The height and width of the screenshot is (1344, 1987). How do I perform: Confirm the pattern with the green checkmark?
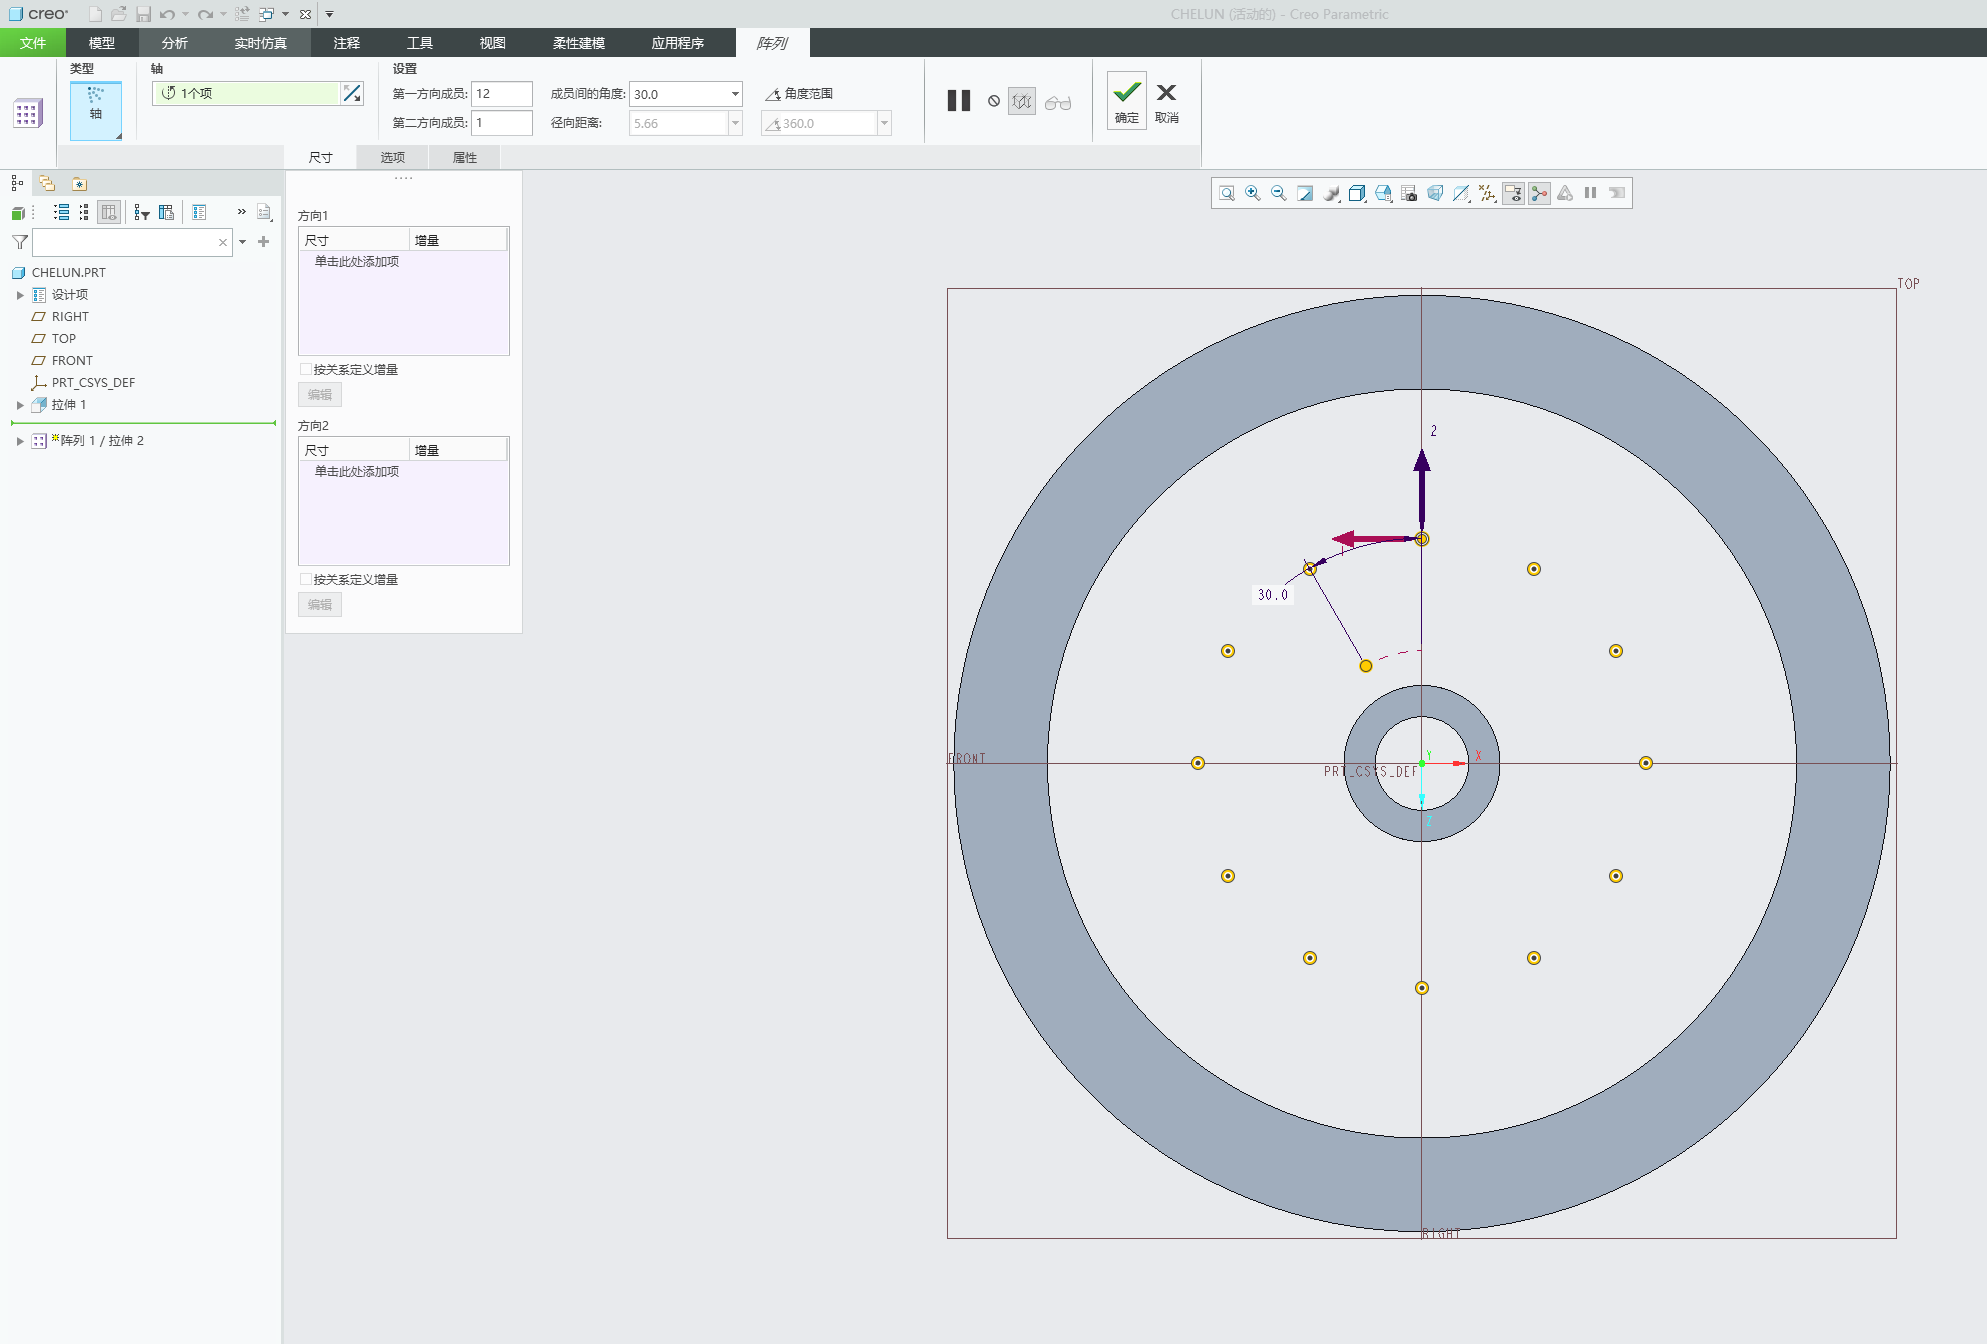1127,100
